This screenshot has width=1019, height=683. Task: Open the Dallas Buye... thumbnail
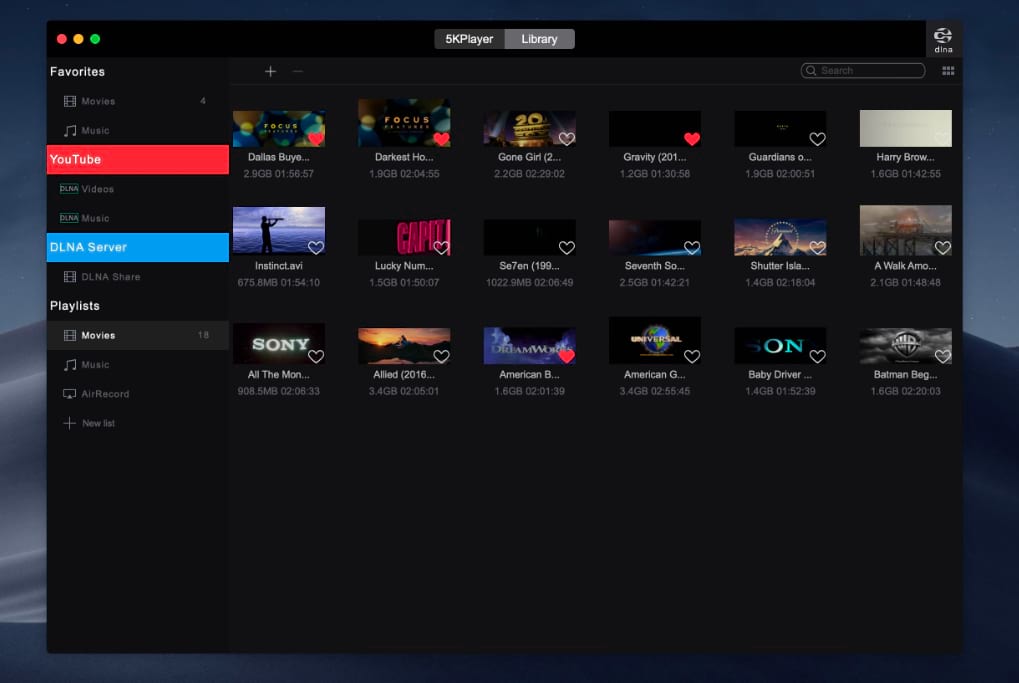pos(279,128)
